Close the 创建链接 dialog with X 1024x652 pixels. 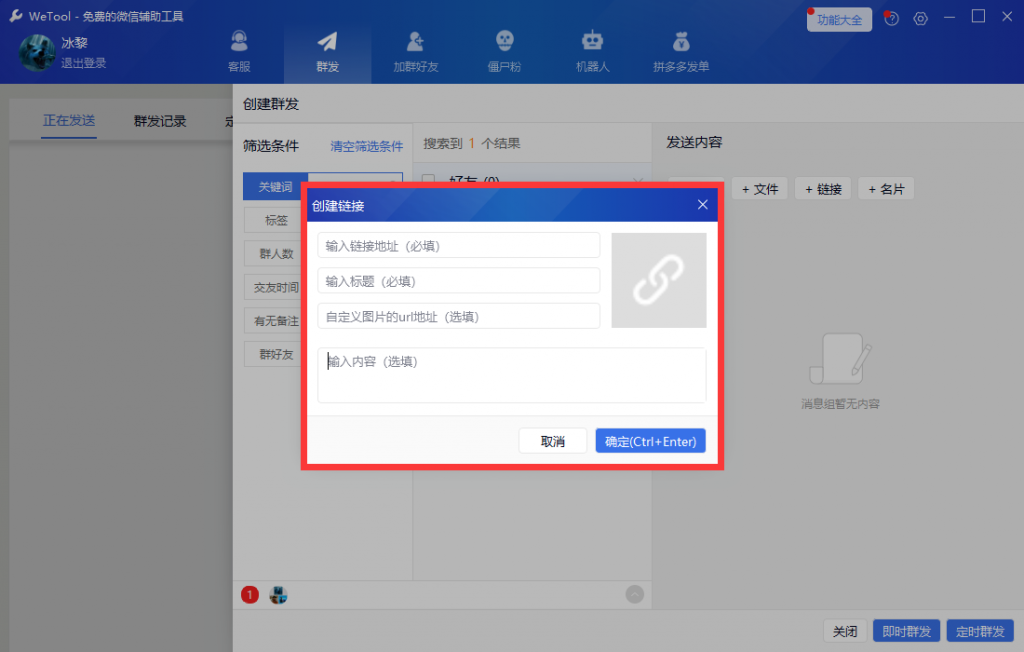tap(702, 205)
